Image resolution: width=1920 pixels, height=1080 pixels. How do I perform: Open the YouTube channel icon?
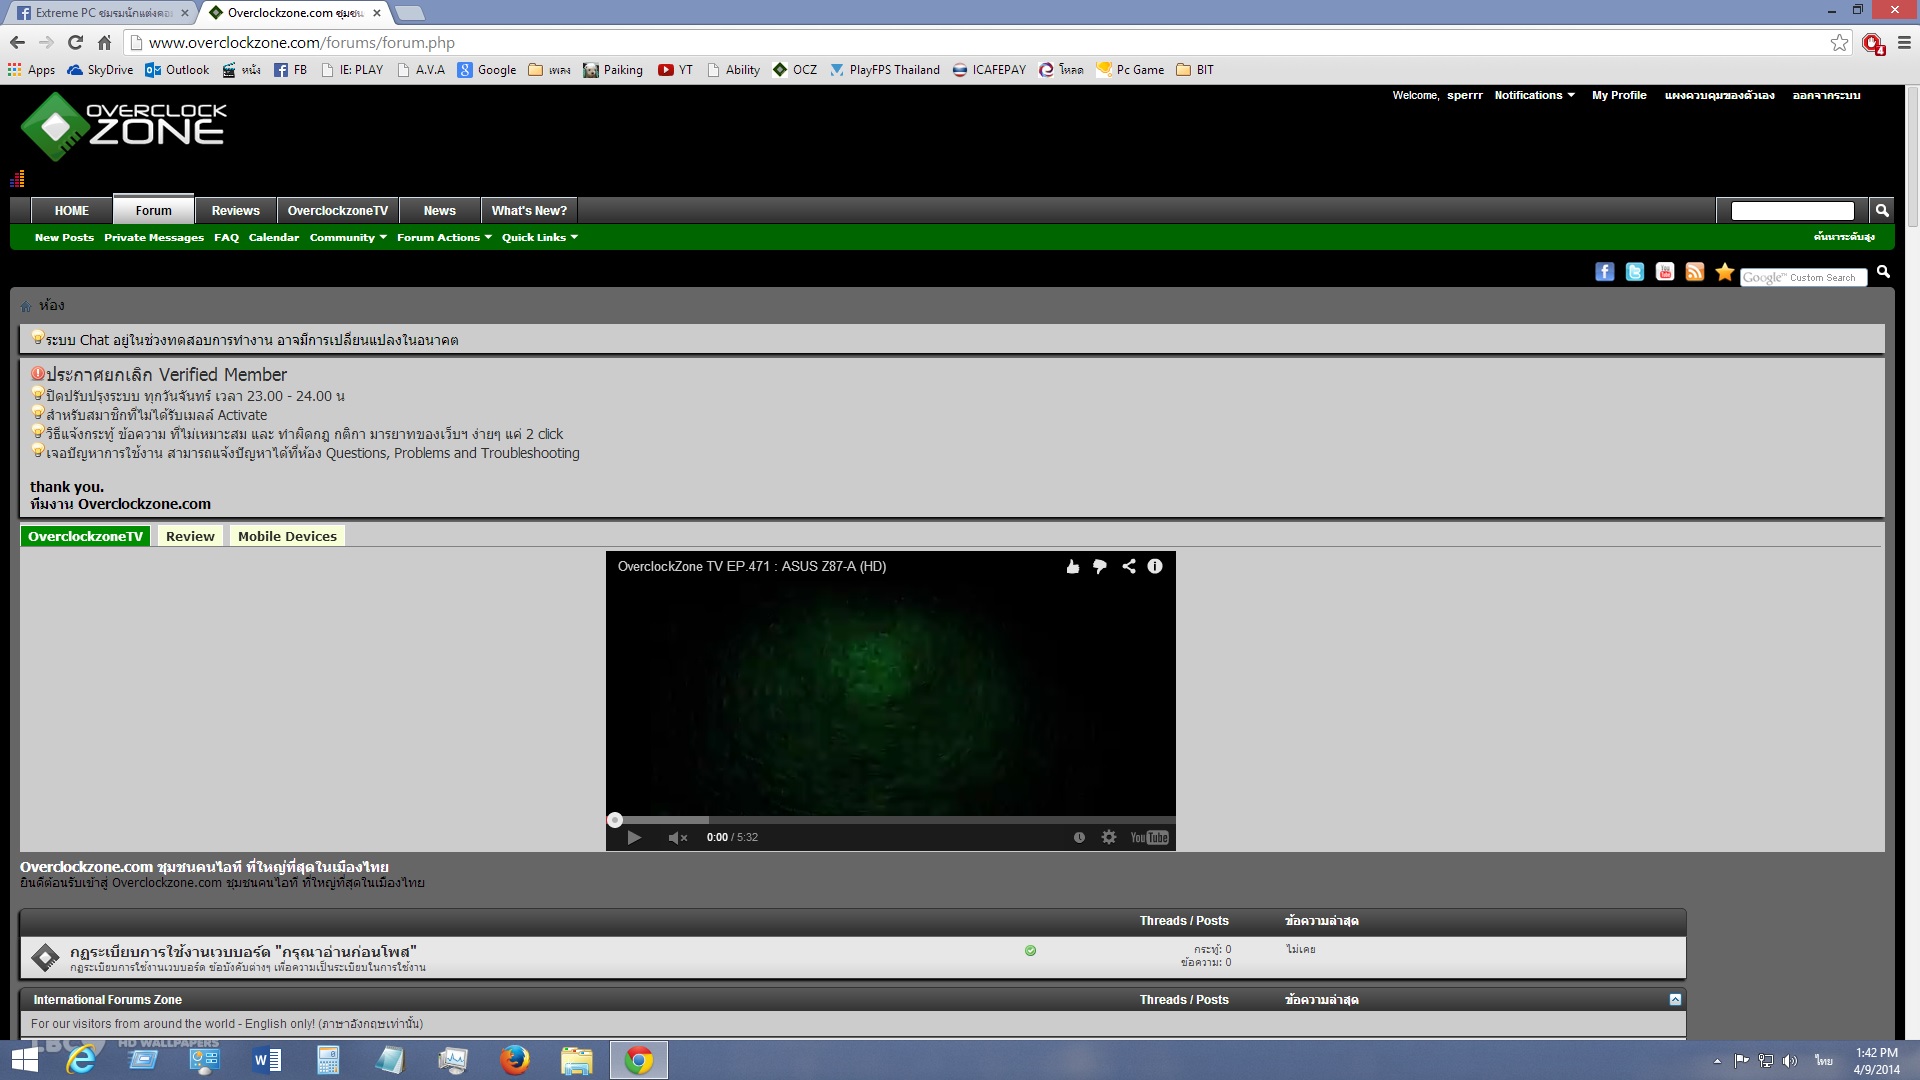[1664, 272]
